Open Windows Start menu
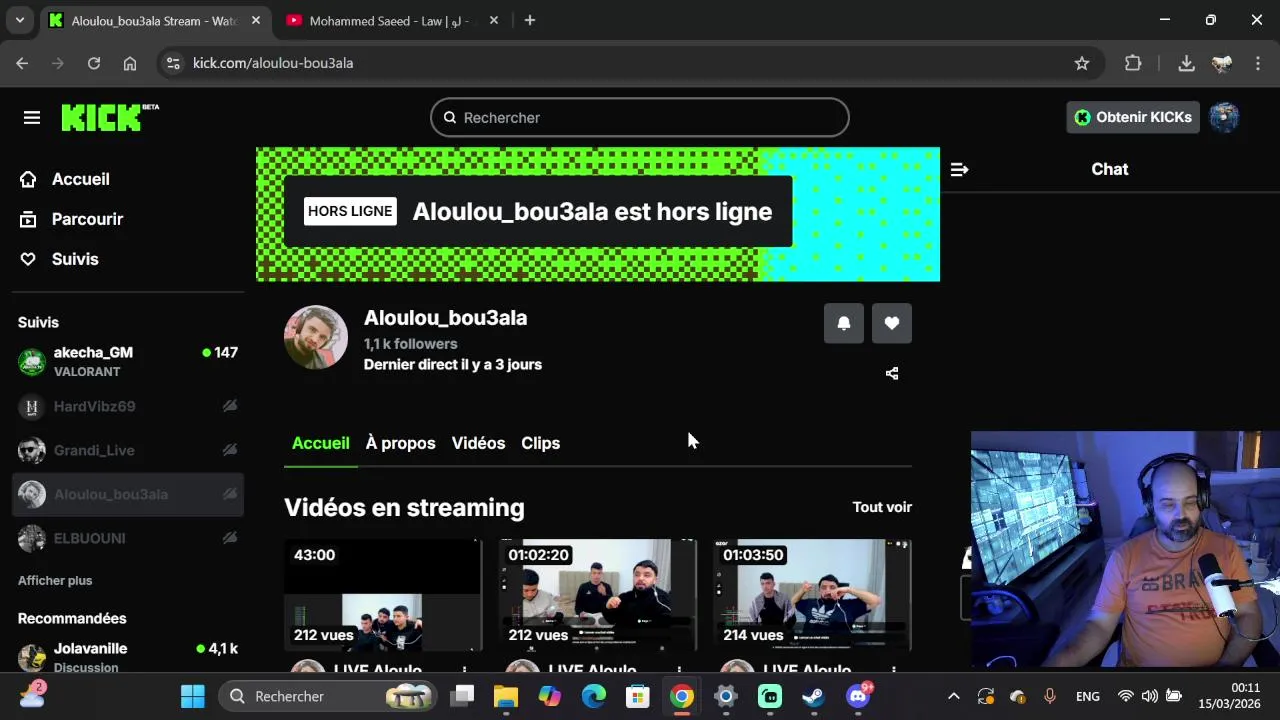 tap(193, 696)
